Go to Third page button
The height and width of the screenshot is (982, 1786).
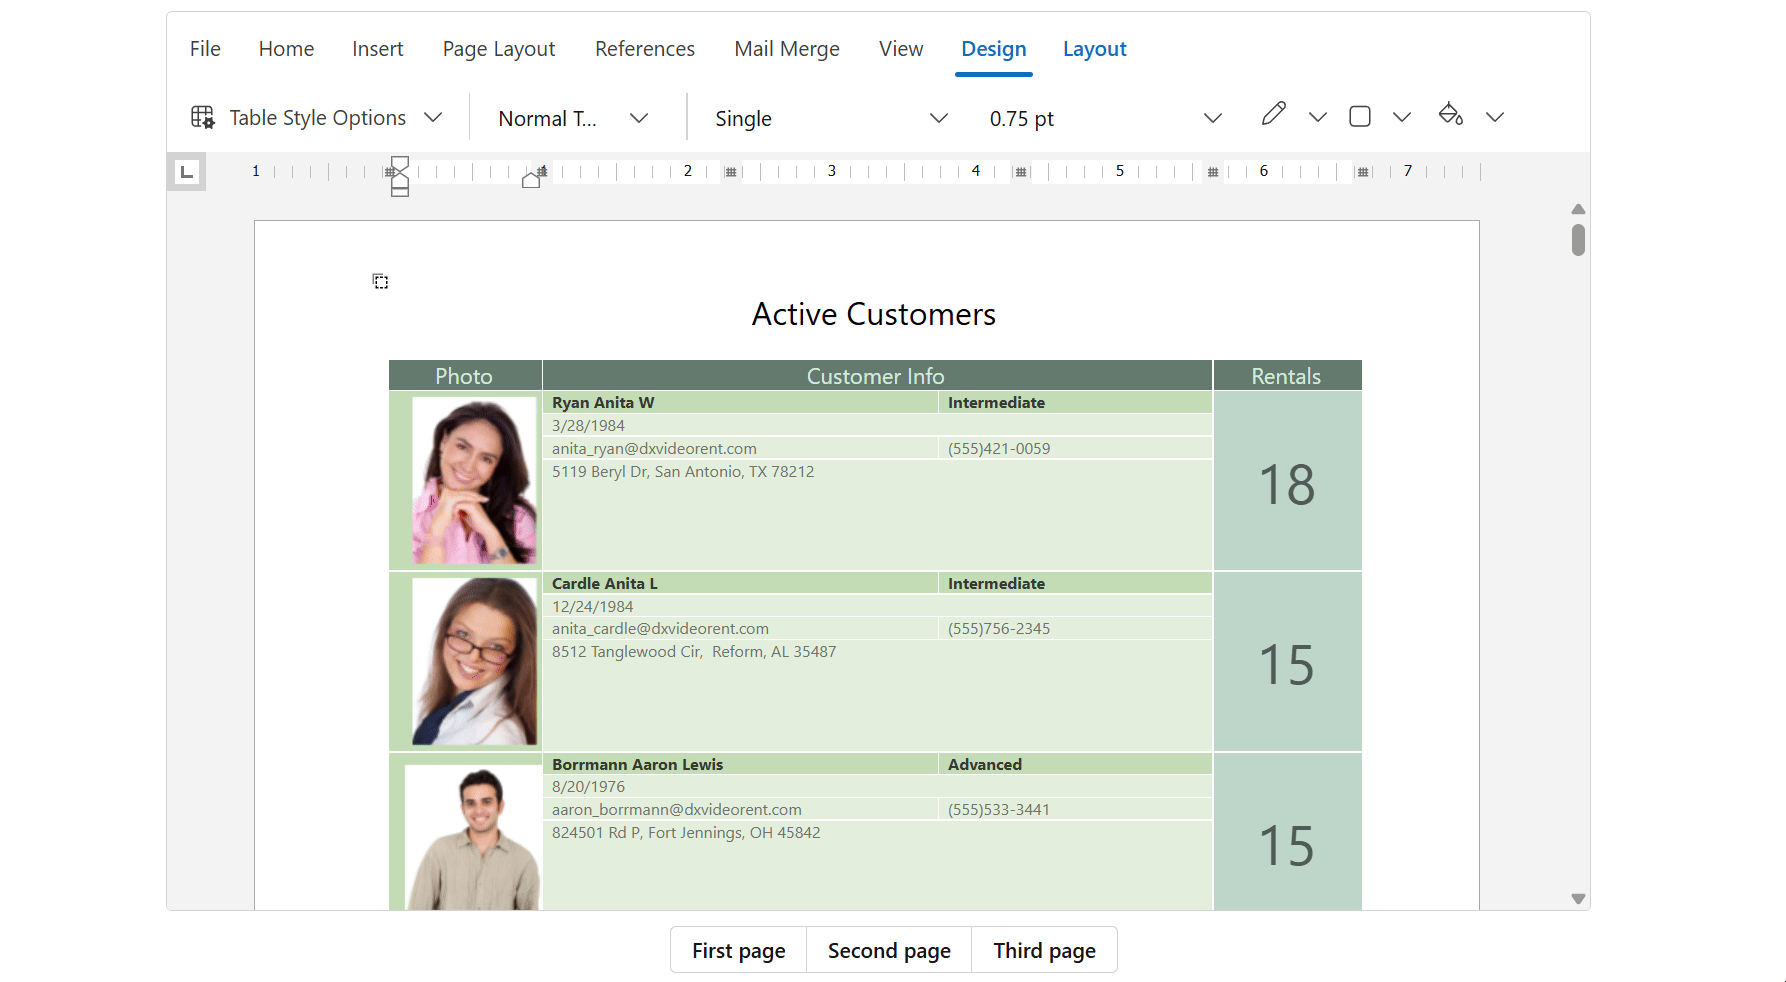pos(1044,950)
